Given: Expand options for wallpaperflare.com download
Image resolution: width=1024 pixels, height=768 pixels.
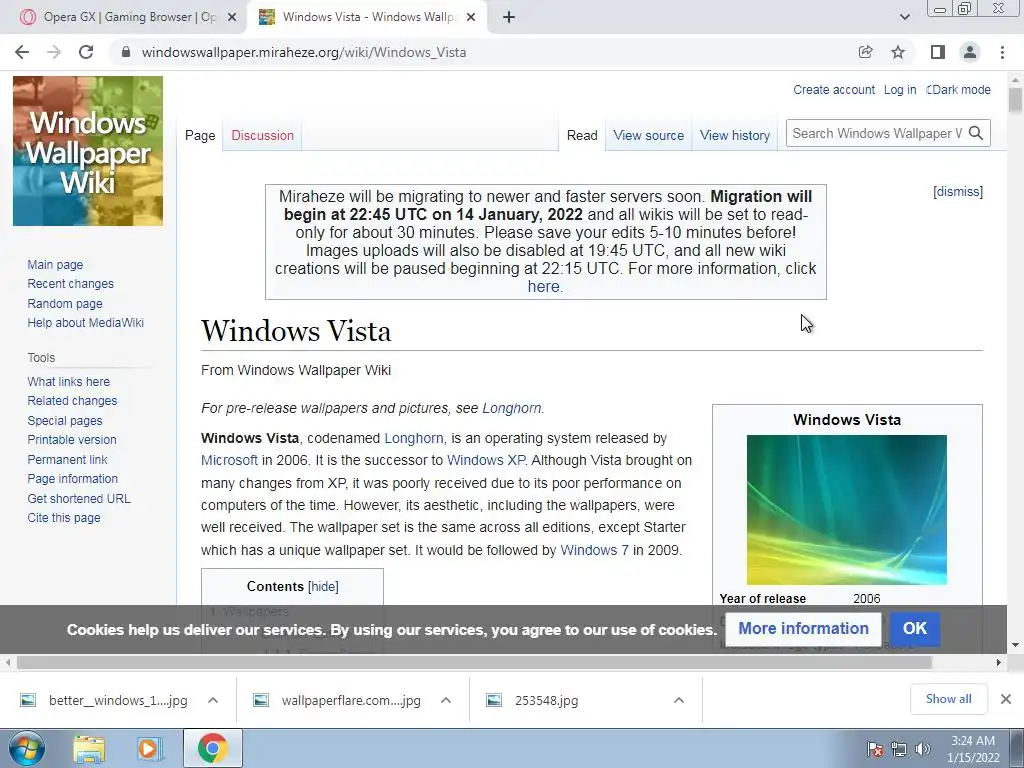Looking at the screenshot, I should pos(446,700).
